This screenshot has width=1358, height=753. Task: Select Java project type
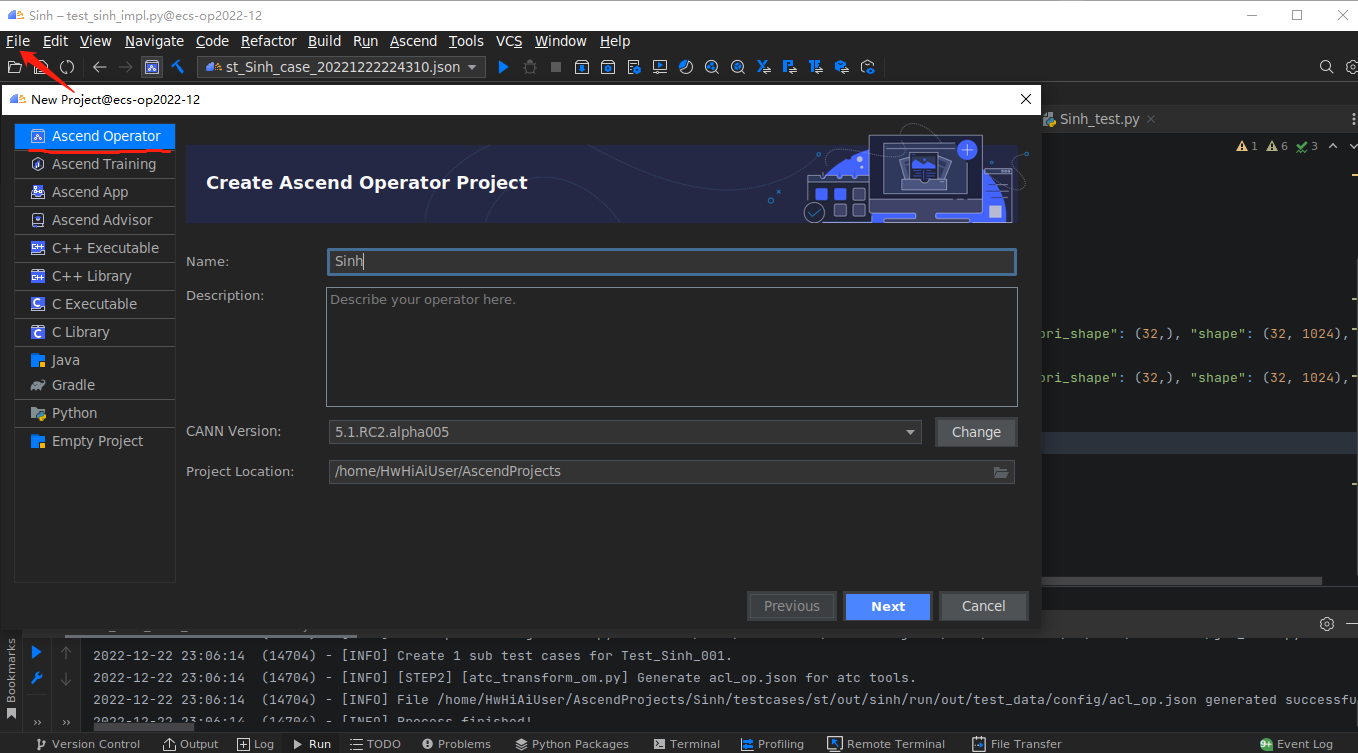pyautogui.click(x=95, y=360)
